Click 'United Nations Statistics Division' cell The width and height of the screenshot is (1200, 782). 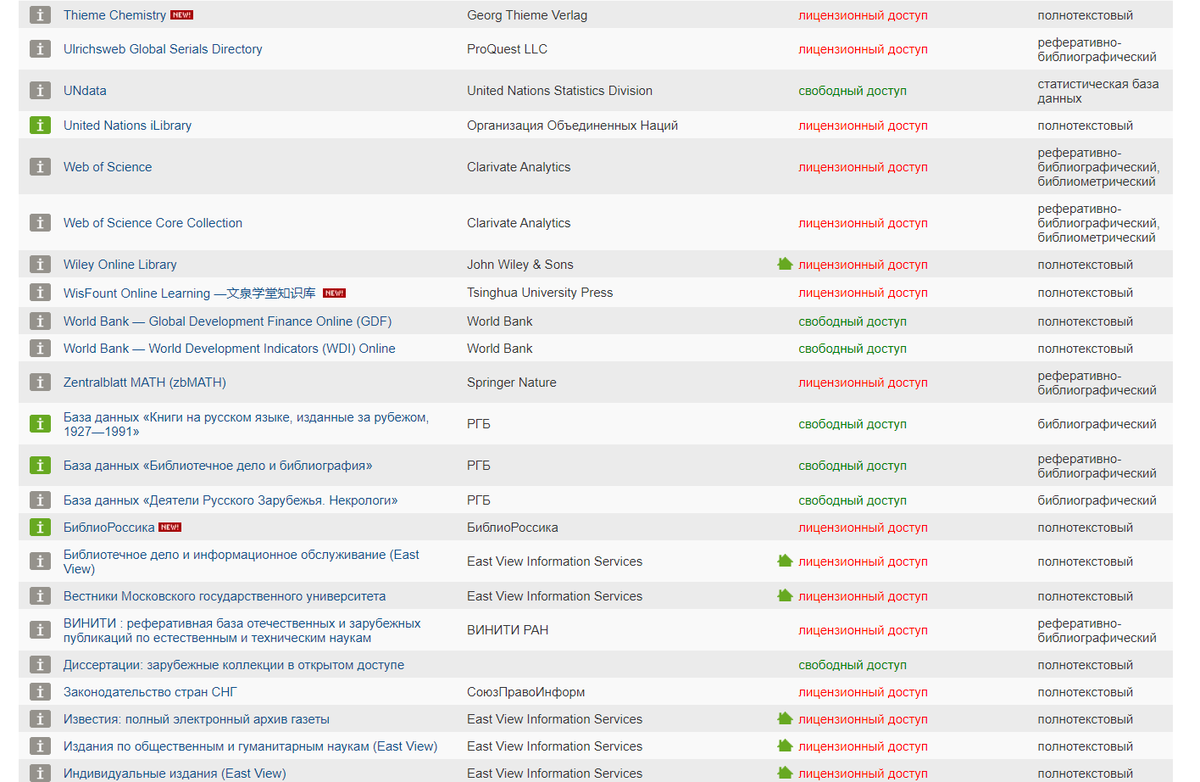click(560, 91)
